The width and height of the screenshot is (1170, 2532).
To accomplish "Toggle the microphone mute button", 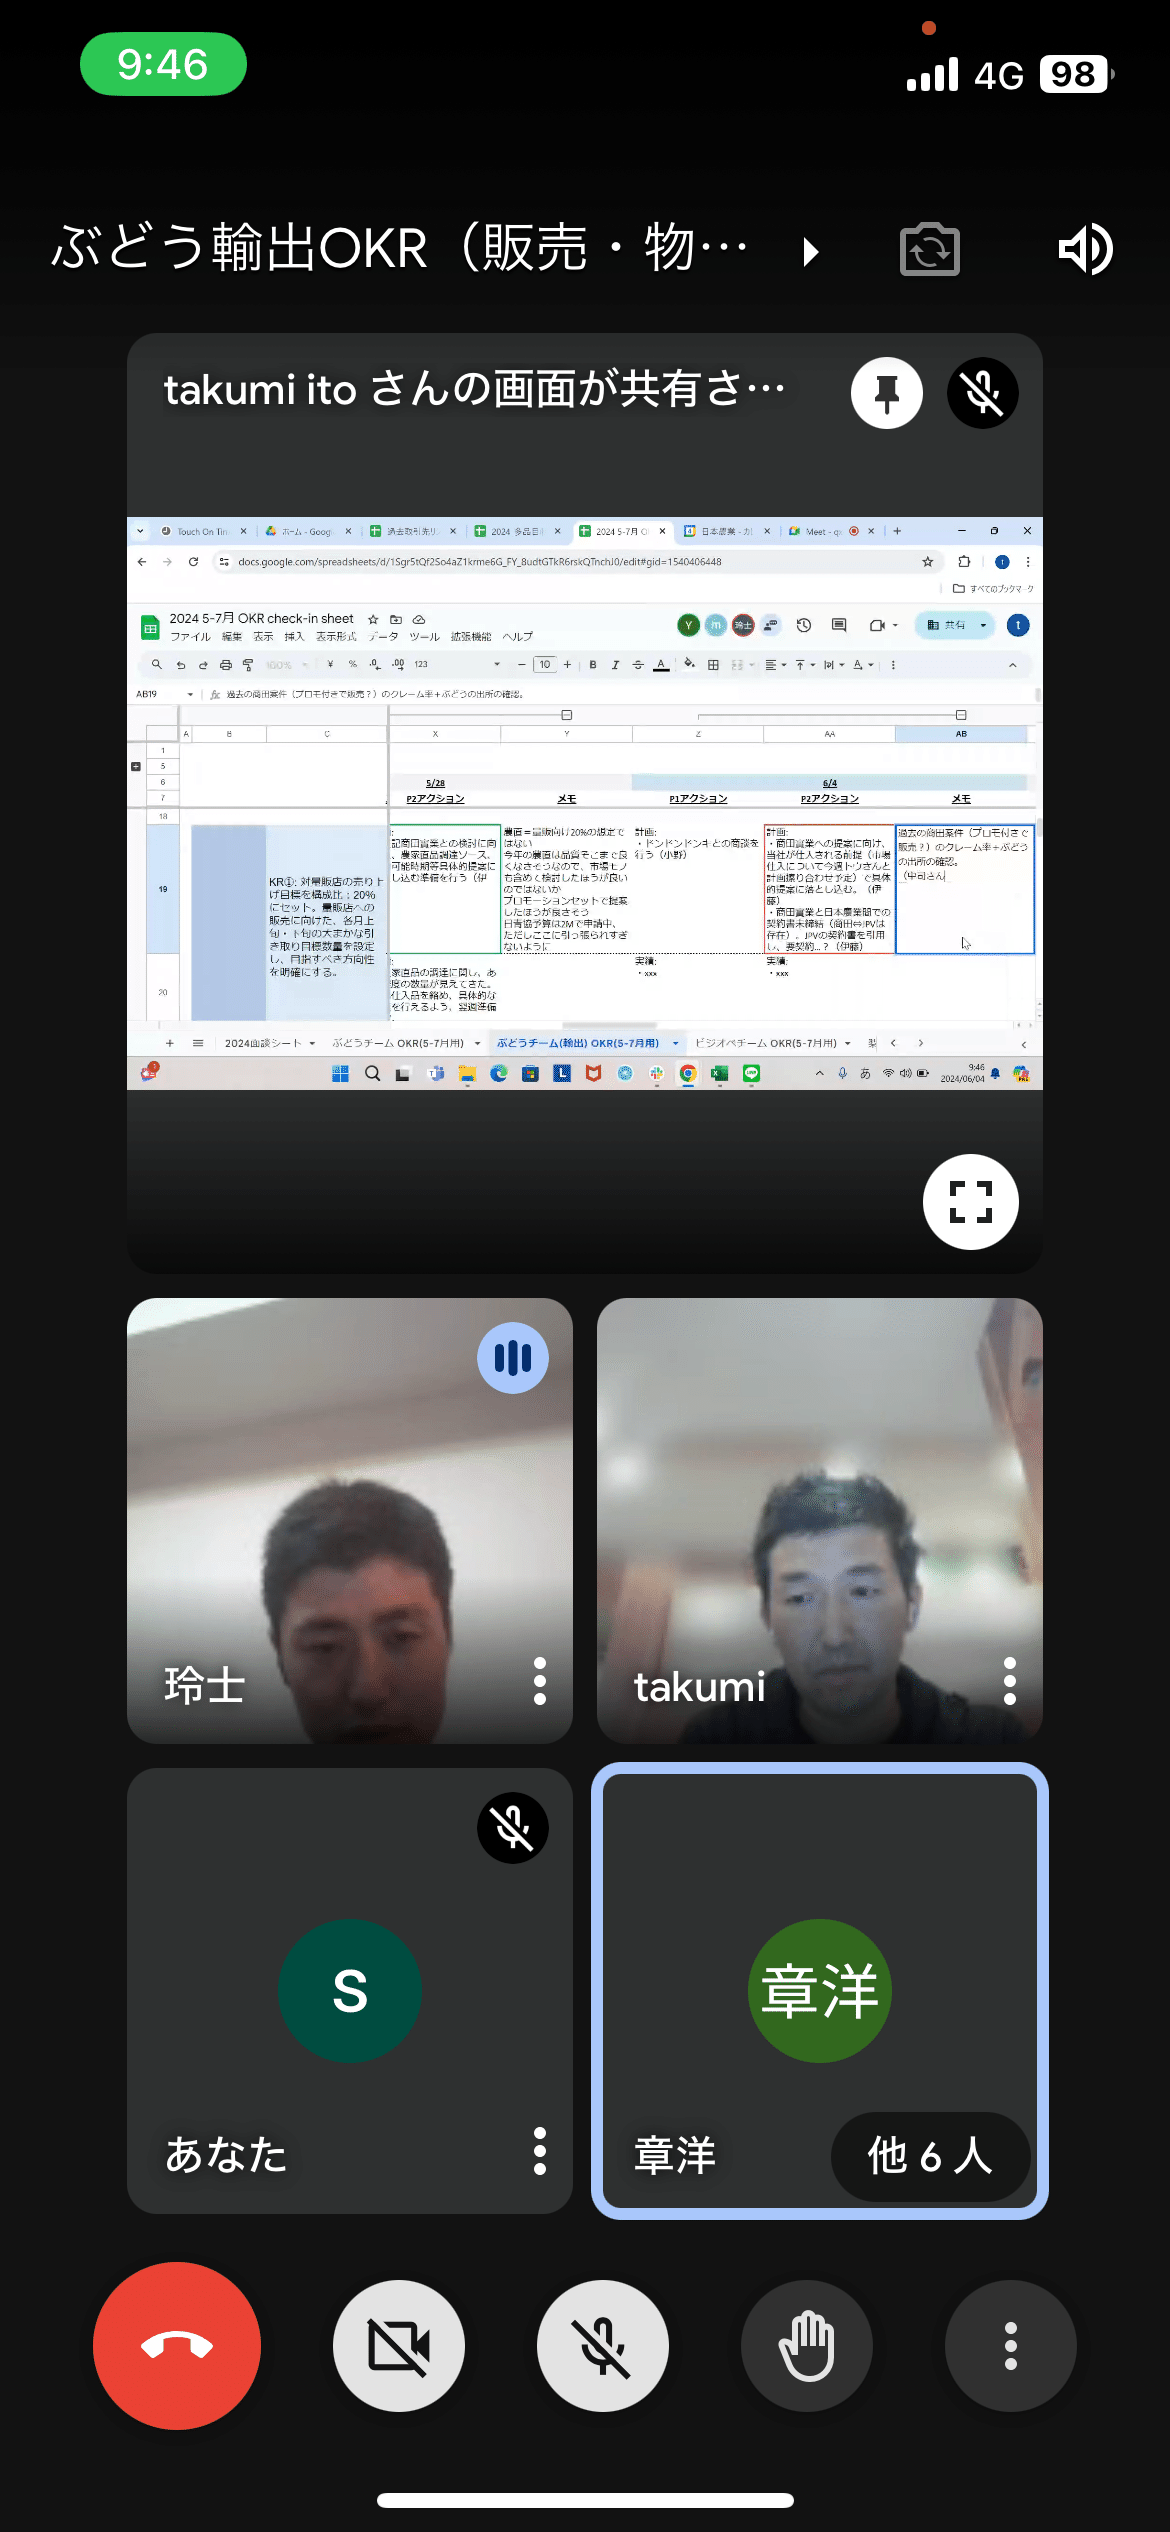I will click(x=603, y=2345).
